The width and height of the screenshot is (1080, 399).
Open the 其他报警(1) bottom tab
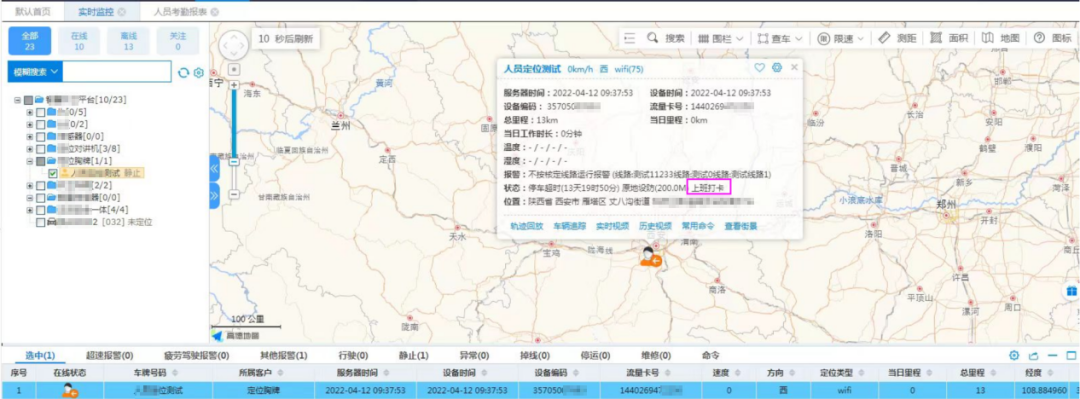point(283,356)
